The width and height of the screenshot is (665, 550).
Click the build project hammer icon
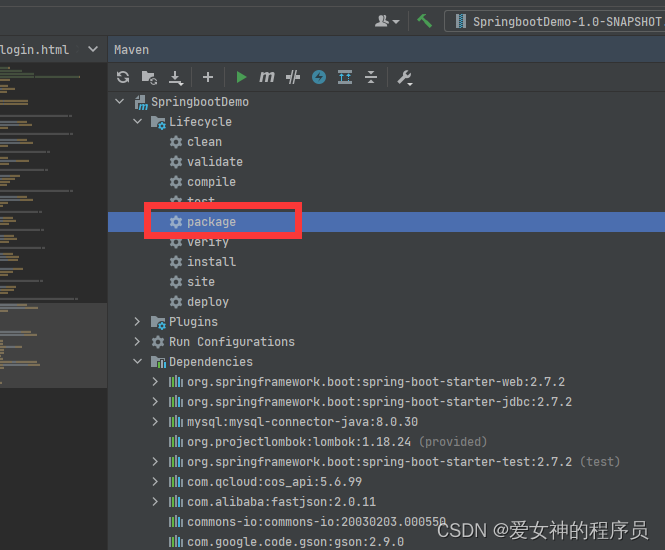point(424,21)
